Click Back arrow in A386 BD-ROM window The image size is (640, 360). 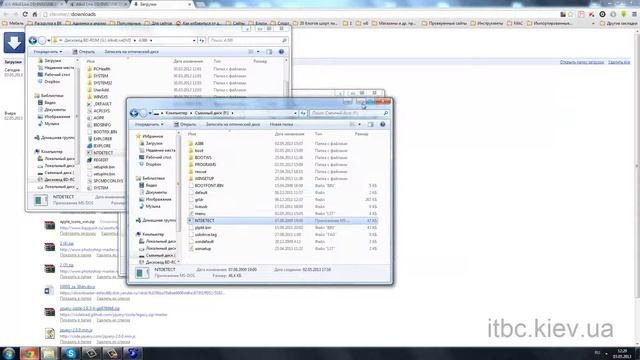[33, 40]
